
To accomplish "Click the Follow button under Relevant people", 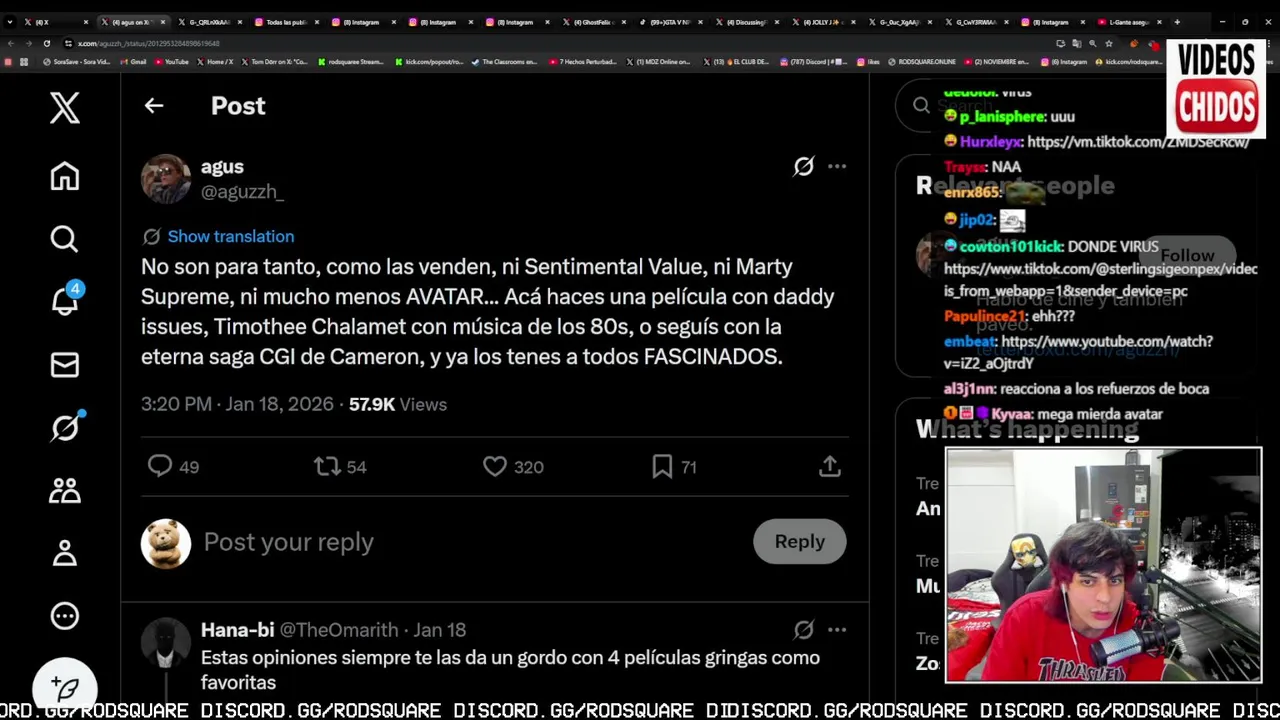I will (1187, 255).
